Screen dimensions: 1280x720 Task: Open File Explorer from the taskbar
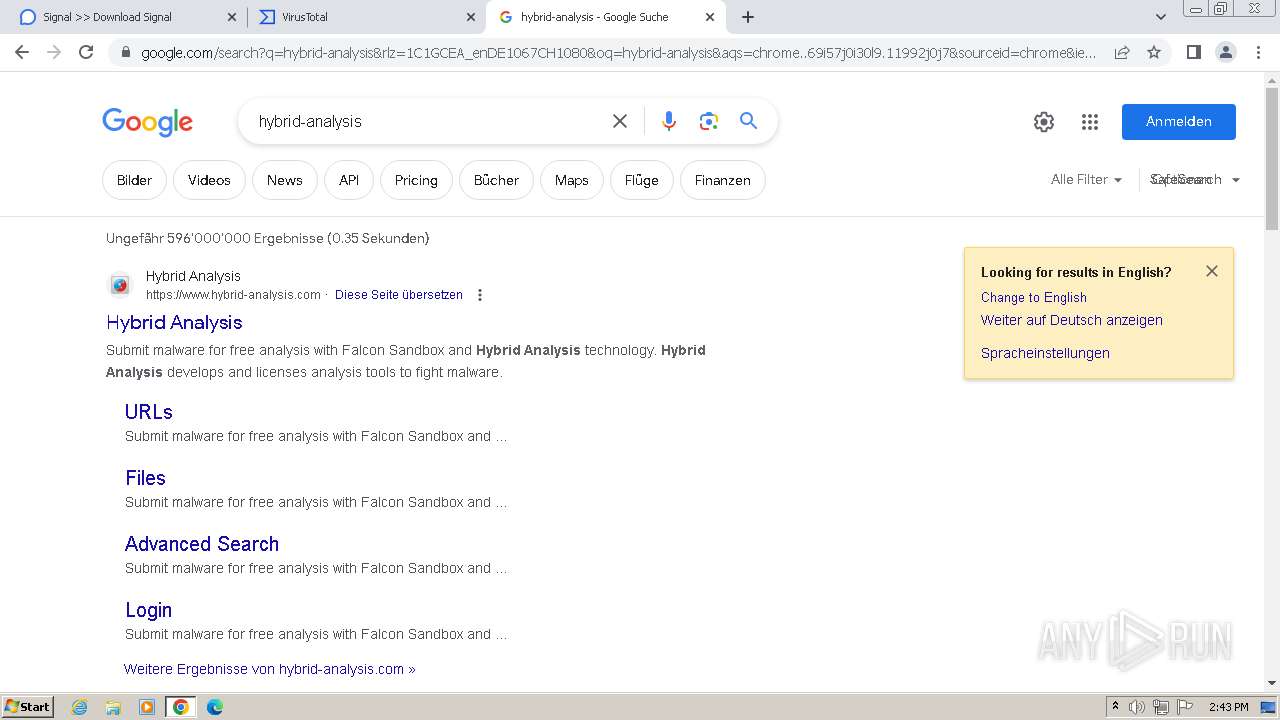[x=113, y=707]
